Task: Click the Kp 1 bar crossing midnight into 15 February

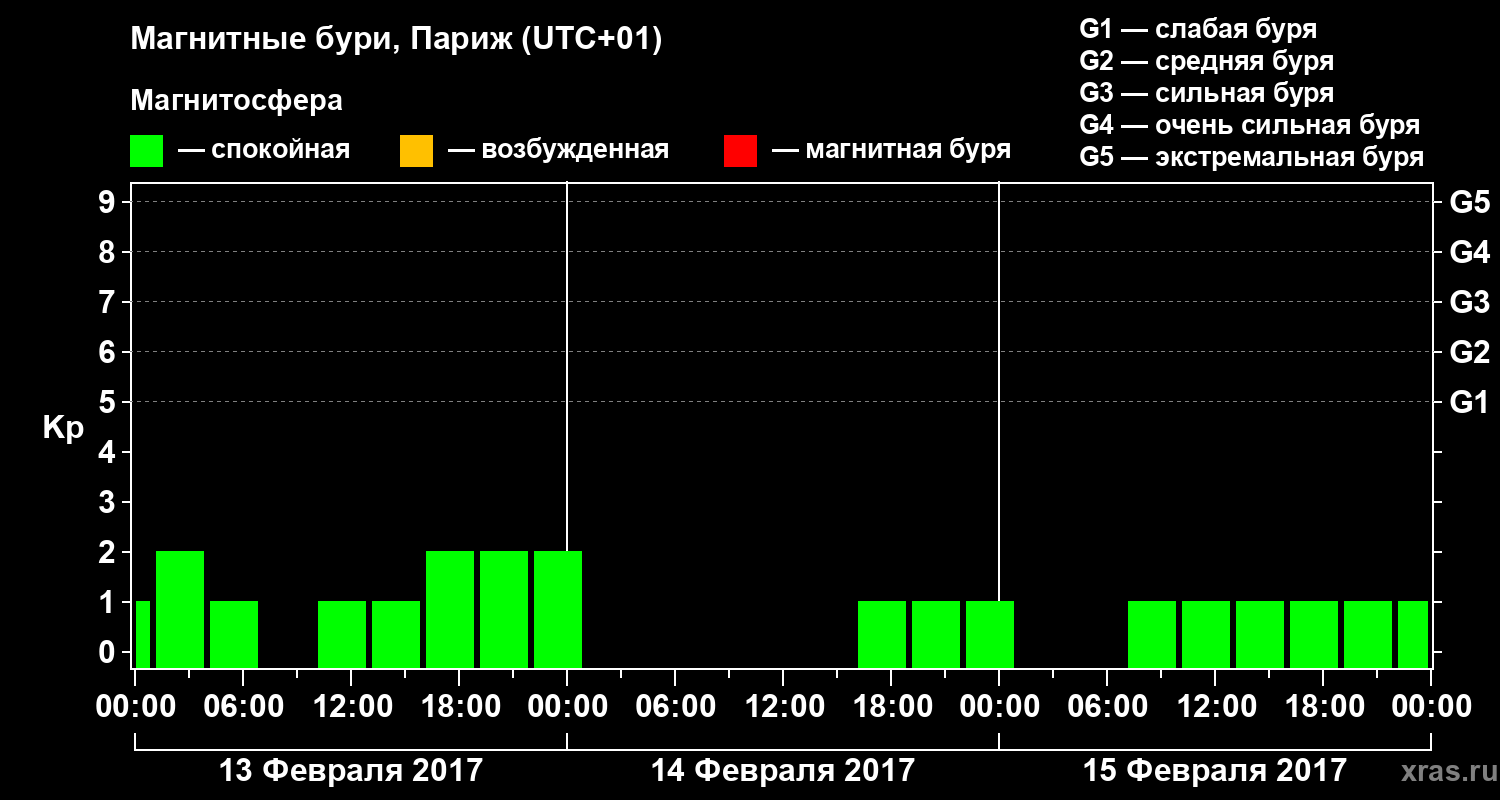Action: click(990, 634)
